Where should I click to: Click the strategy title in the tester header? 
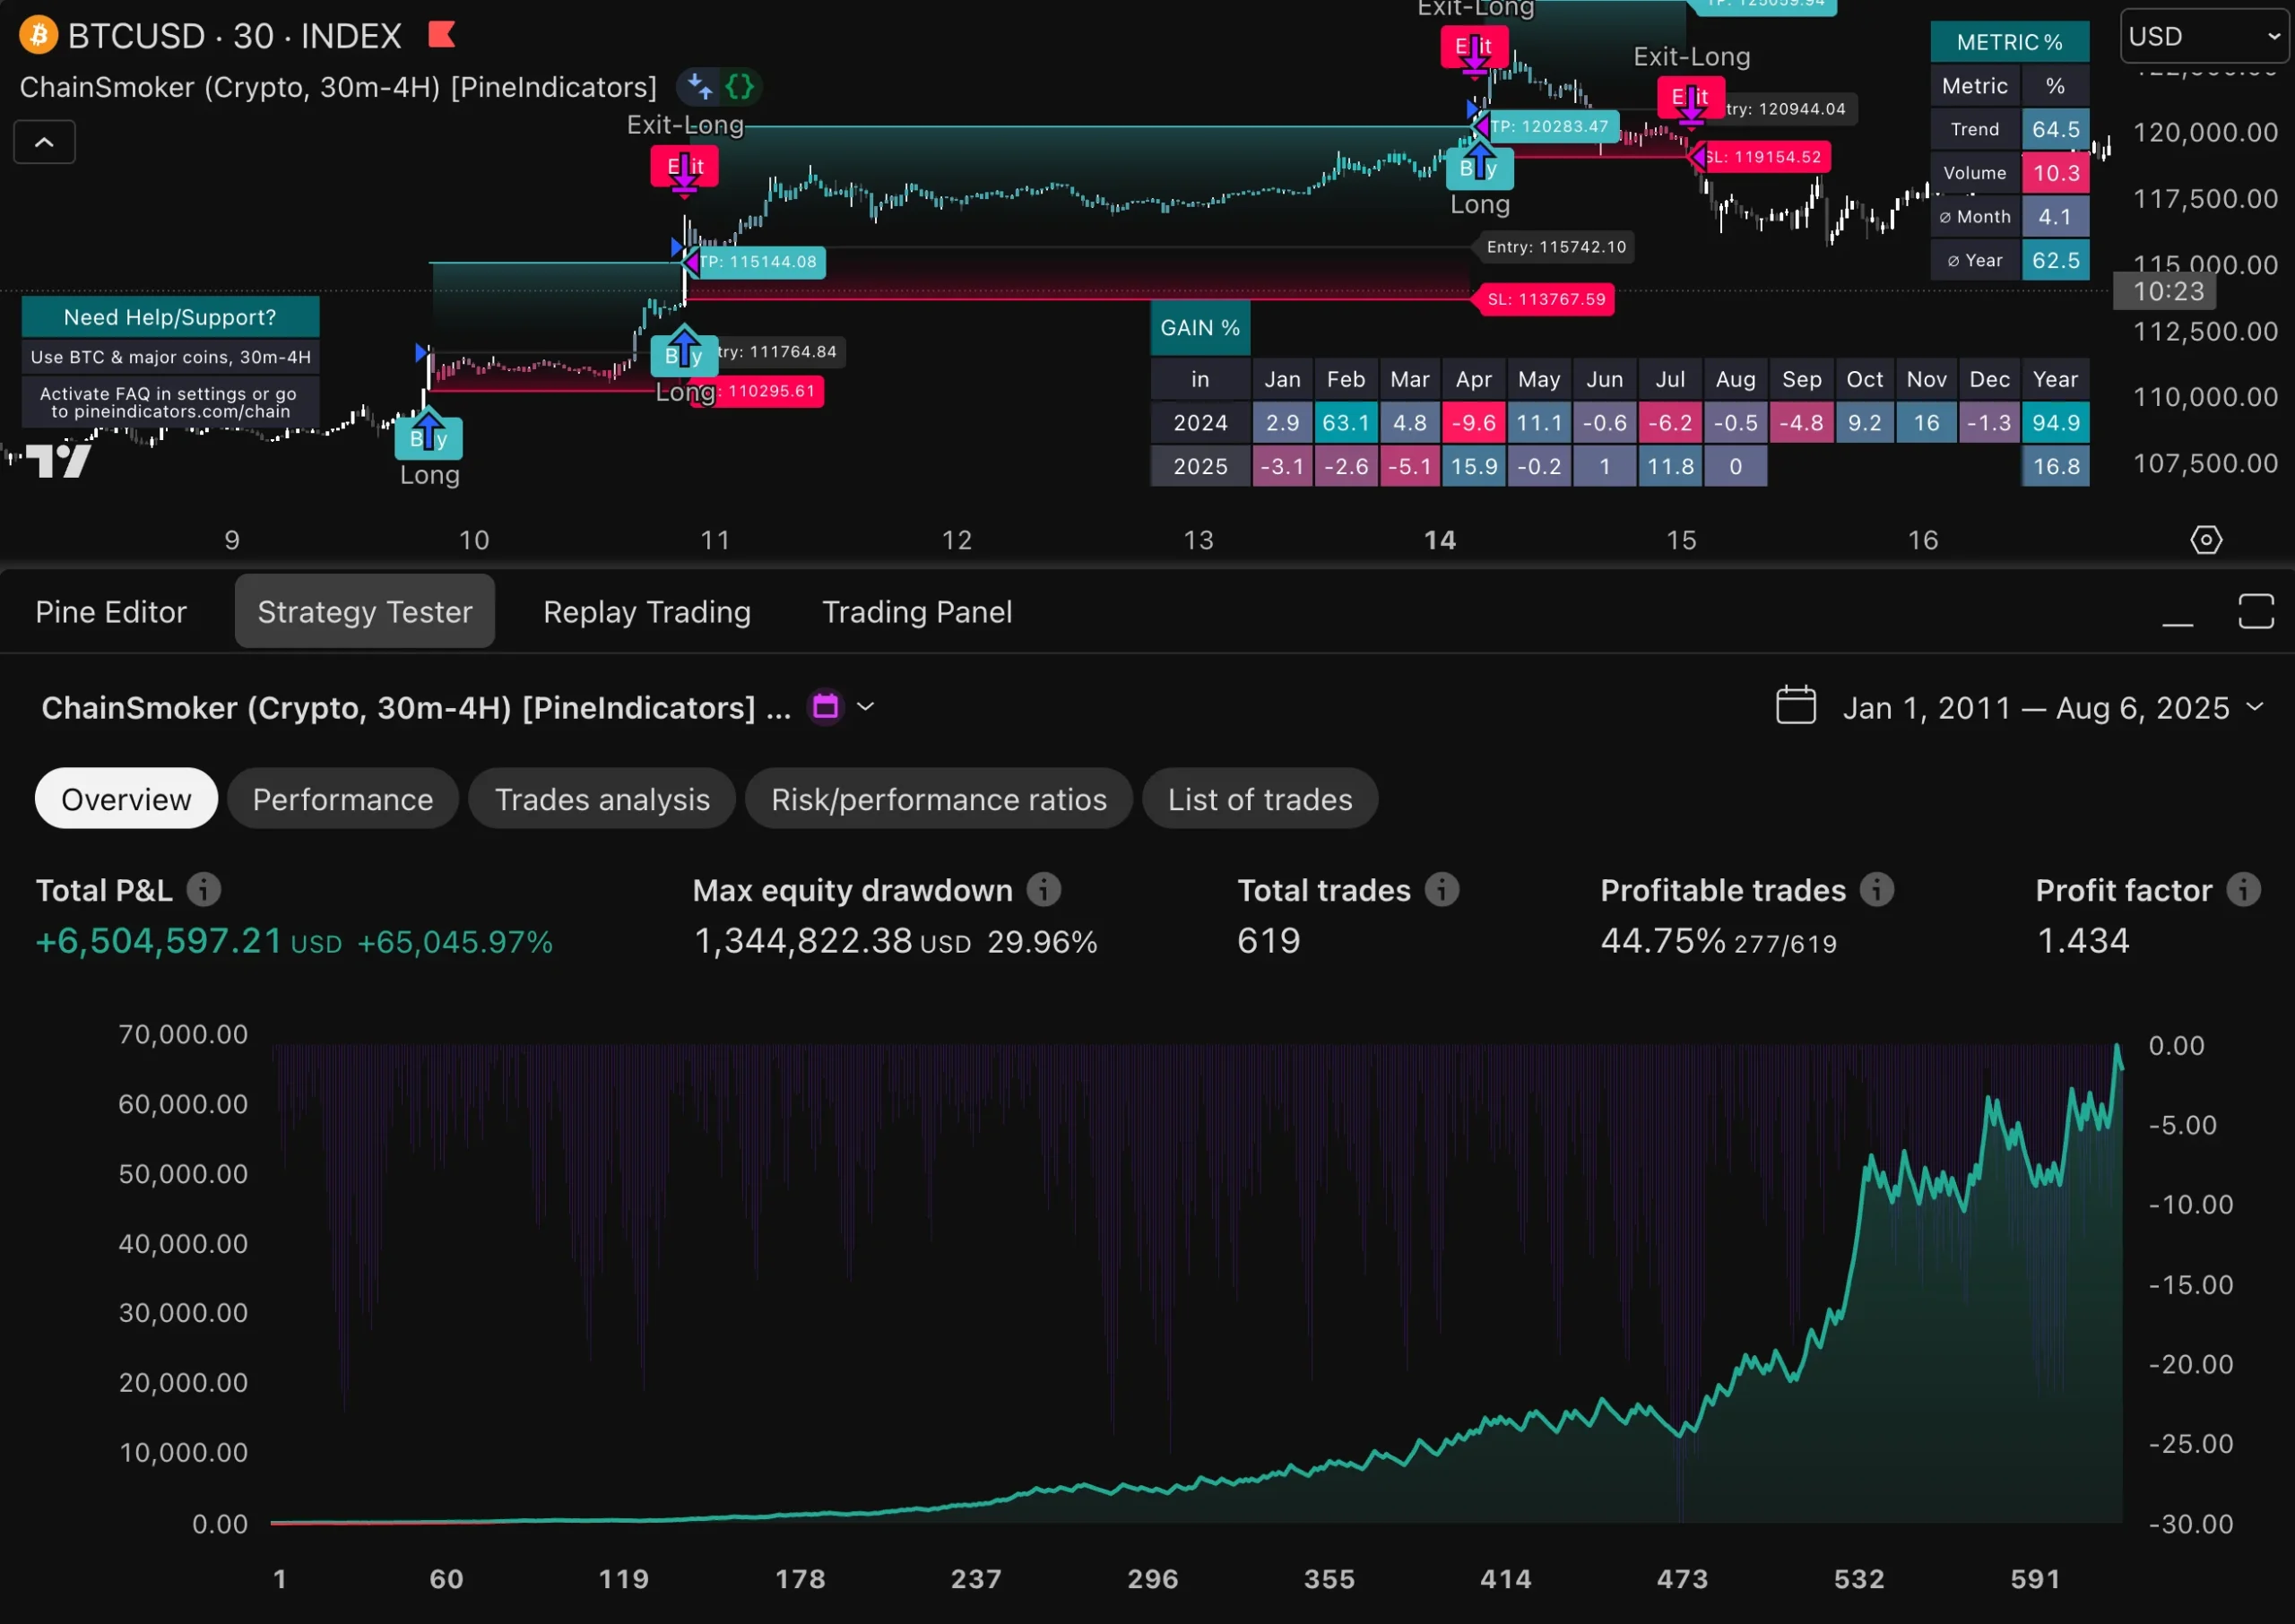click(416, 707)
